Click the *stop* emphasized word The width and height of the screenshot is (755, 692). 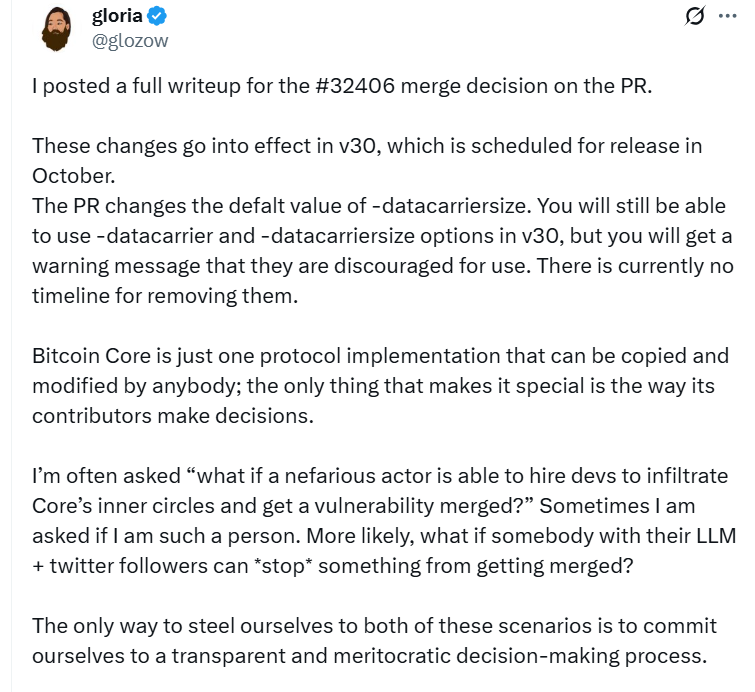click(x=283, y=566)
